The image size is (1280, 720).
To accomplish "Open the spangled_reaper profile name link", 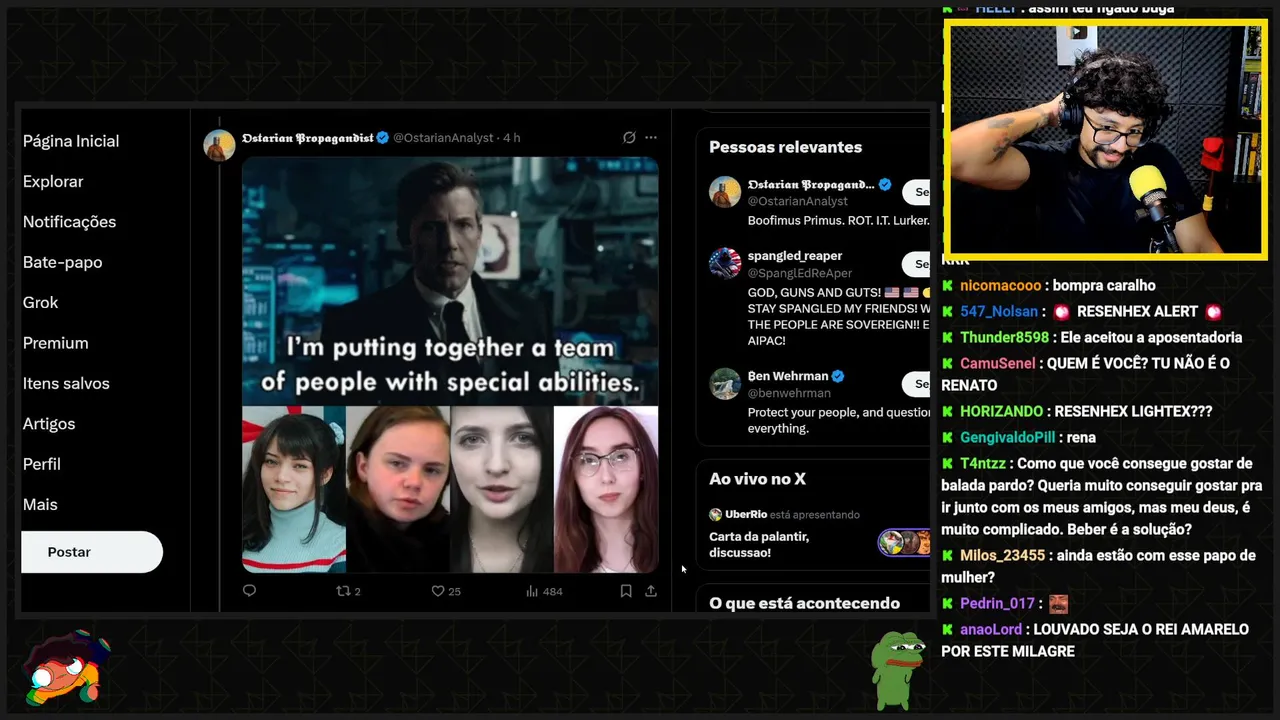I will [x=795, y=256].
